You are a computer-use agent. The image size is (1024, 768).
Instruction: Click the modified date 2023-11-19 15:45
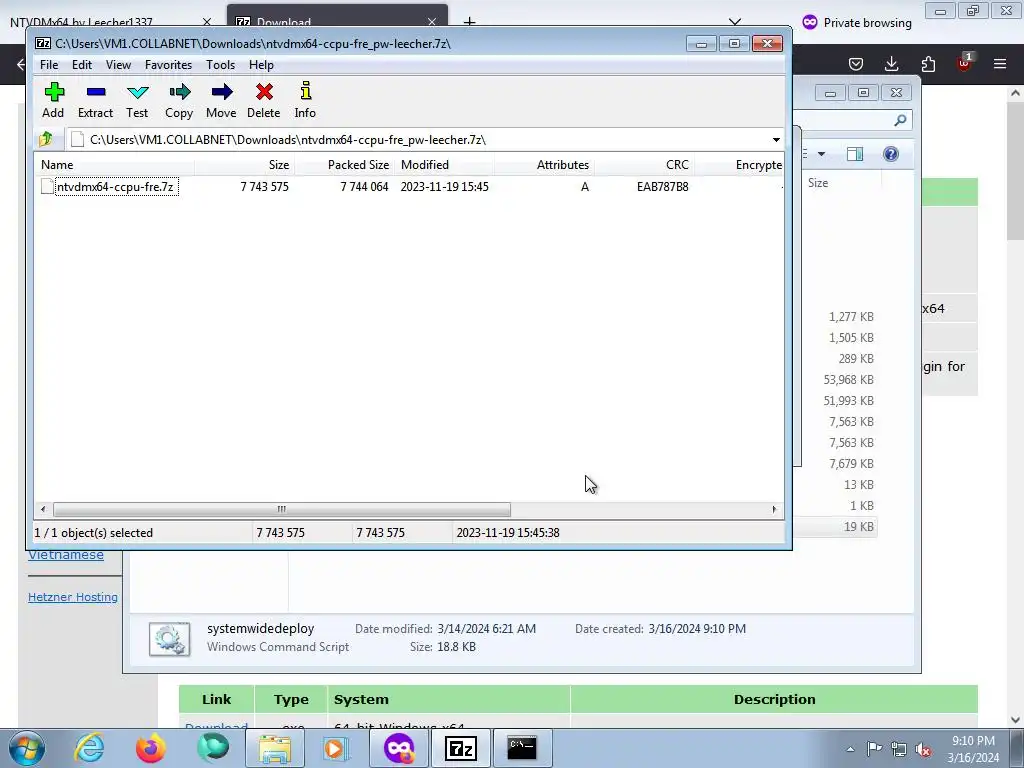coord(445,187)
